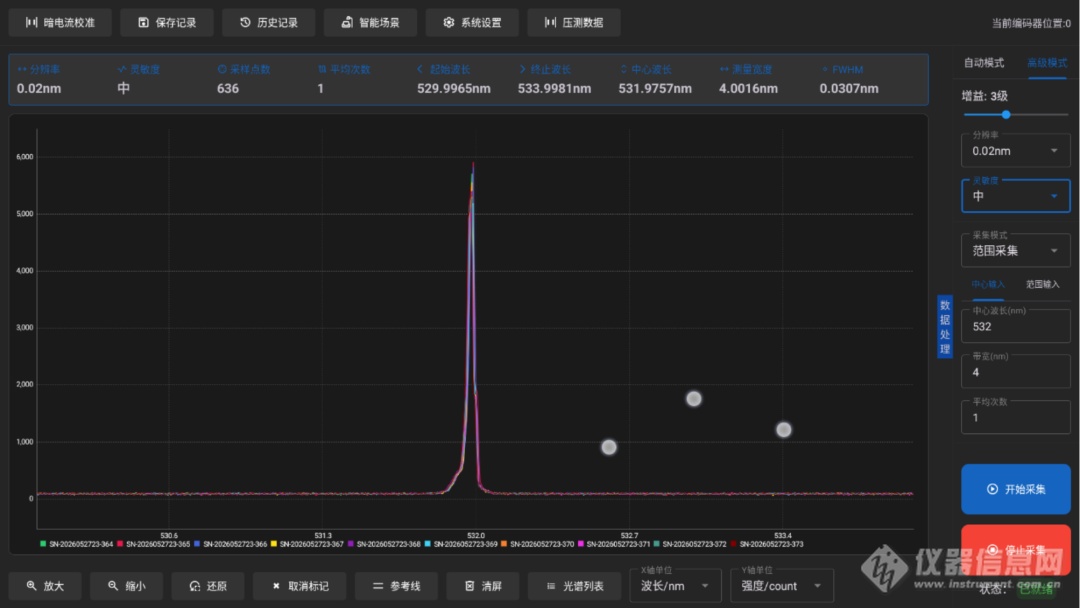
Task: Open the 暗电流校准 dark current calibration
Action: (x=60, y=23)
